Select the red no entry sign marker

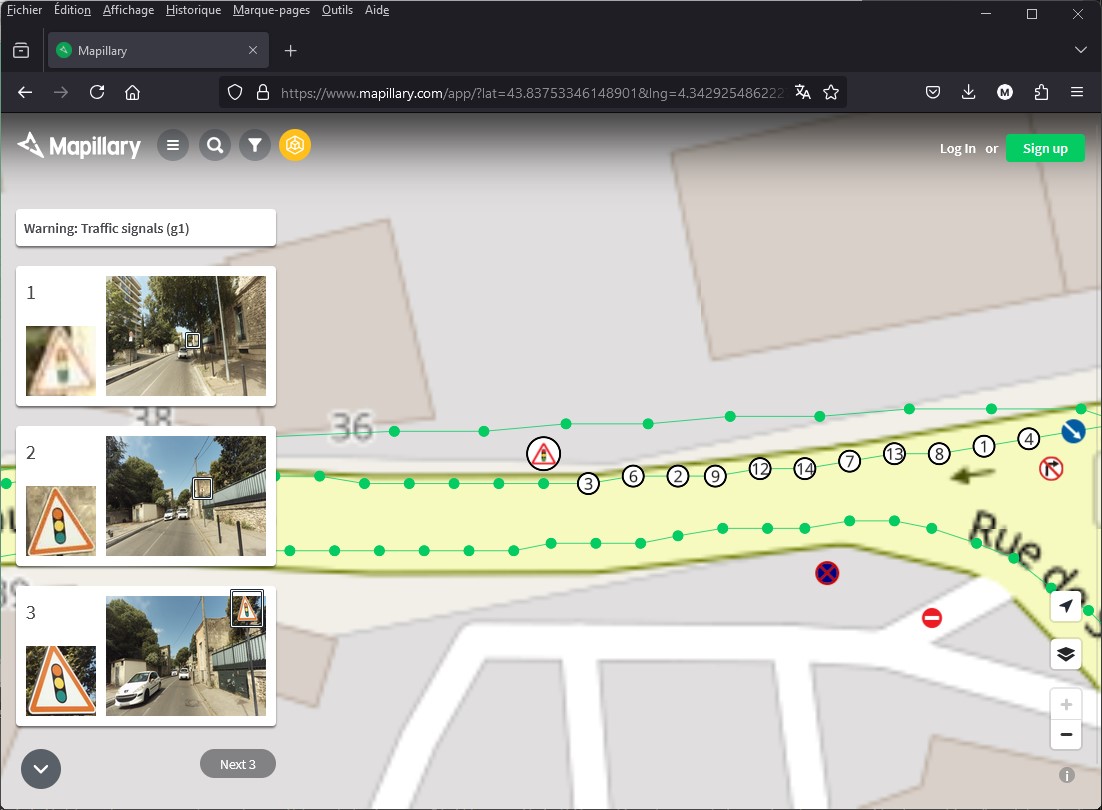point(932,618)
